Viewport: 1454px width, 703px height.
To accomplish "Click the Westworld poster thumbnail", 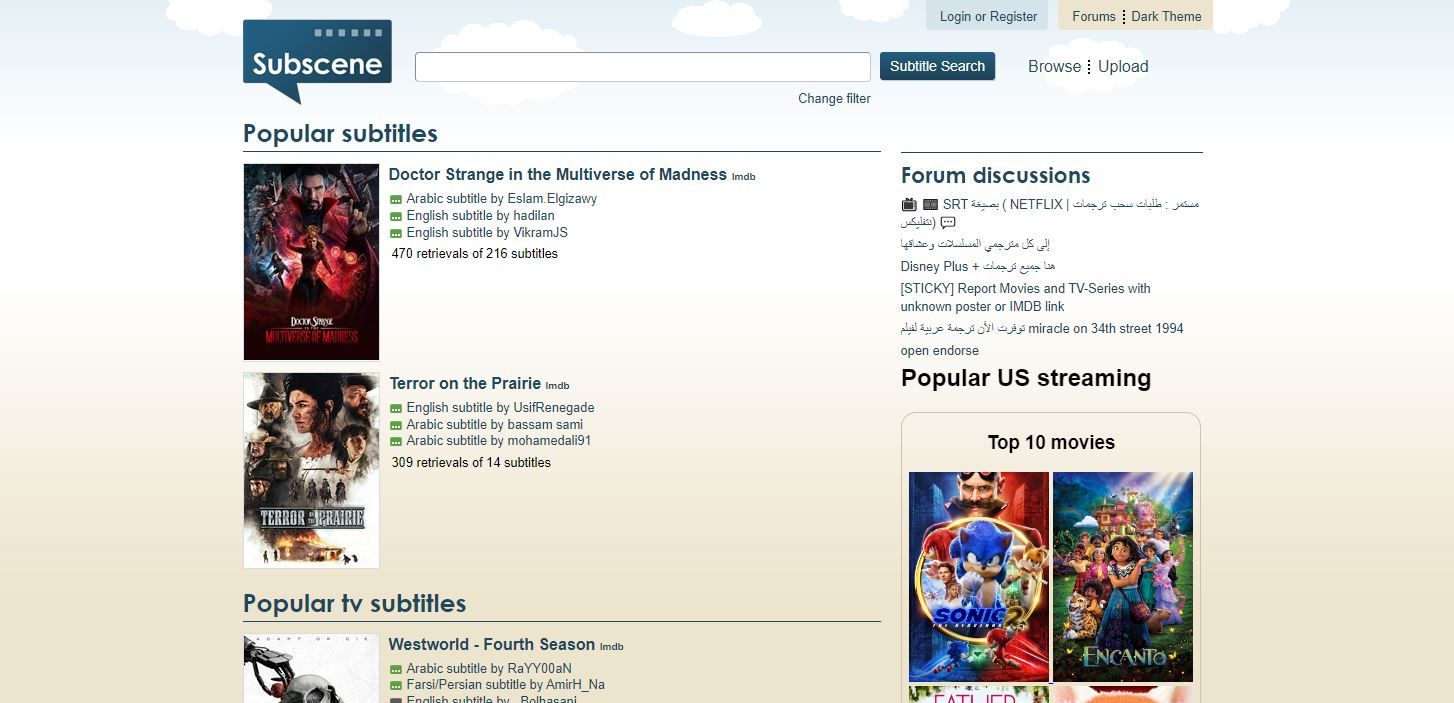I will click(x=311, y=668).
